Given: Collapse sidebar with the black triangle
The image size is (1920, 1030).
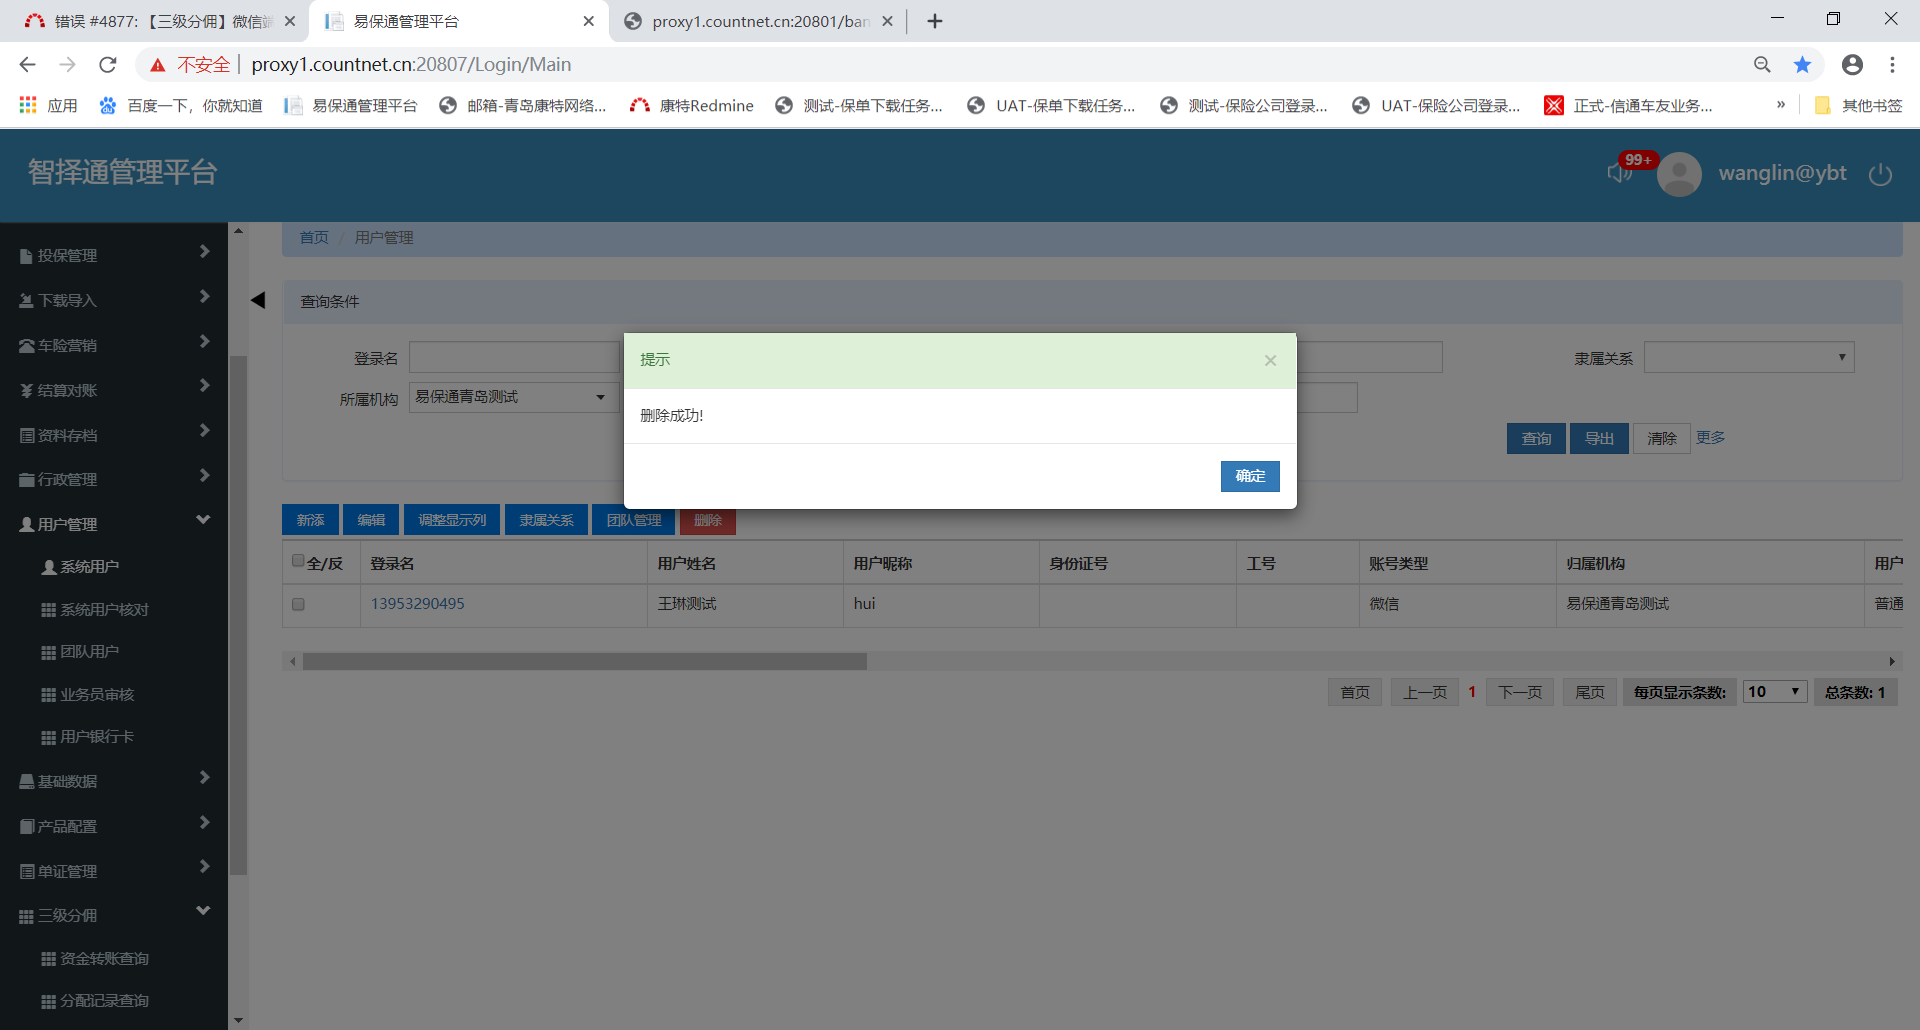Looking at the screenshot, I should click(258, 300).
